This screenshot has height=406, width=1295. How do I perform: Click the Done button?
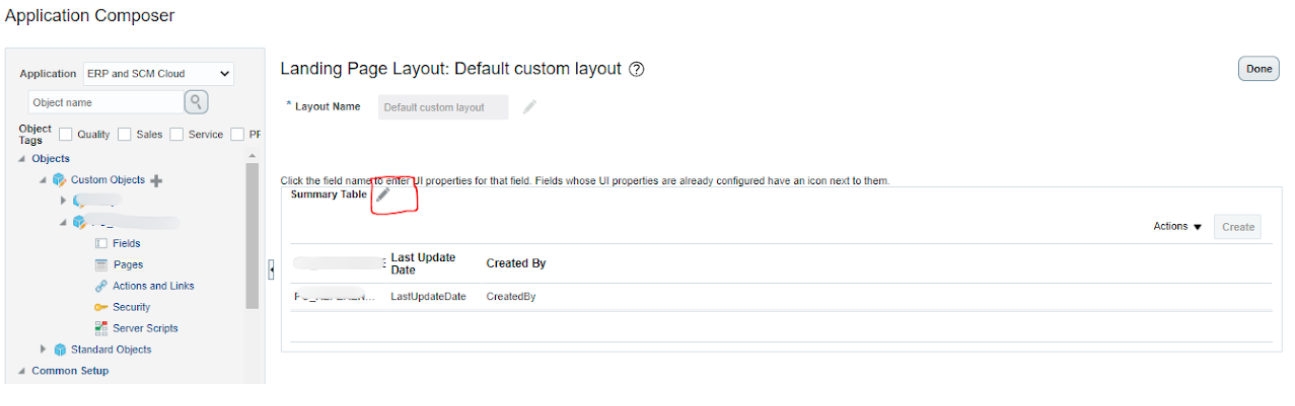pos(1259,69)
